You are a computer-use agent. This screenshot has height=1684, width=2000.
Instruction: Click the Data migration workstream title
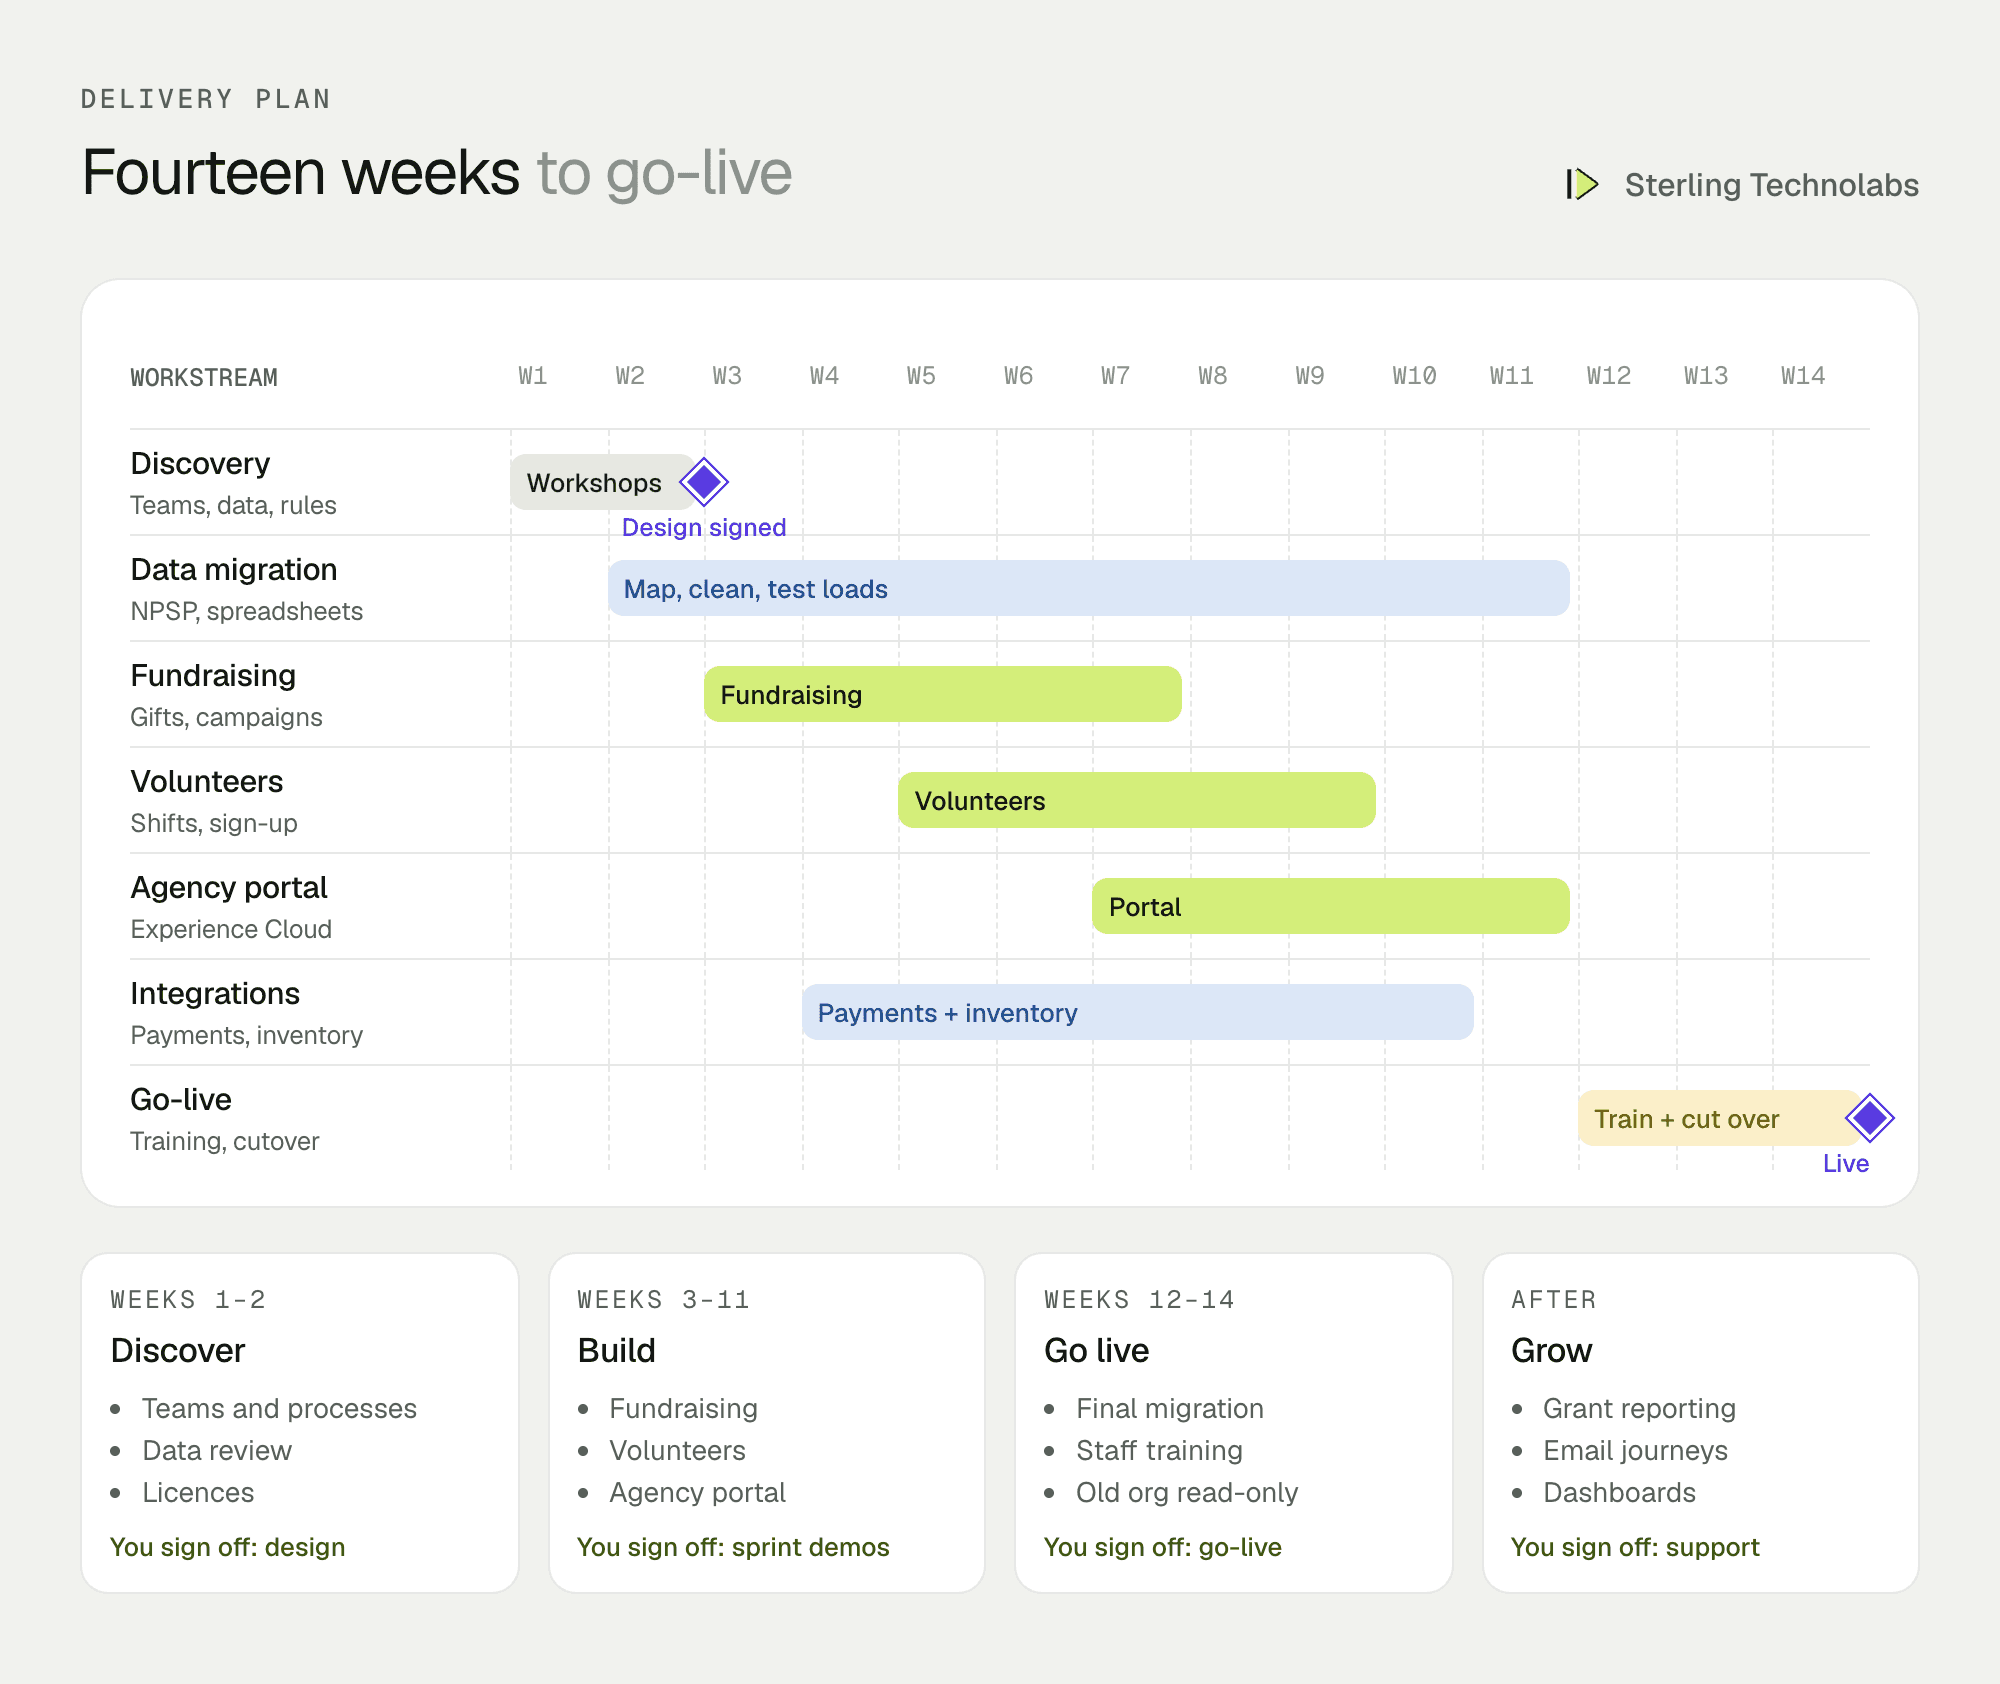click(234, 569)
